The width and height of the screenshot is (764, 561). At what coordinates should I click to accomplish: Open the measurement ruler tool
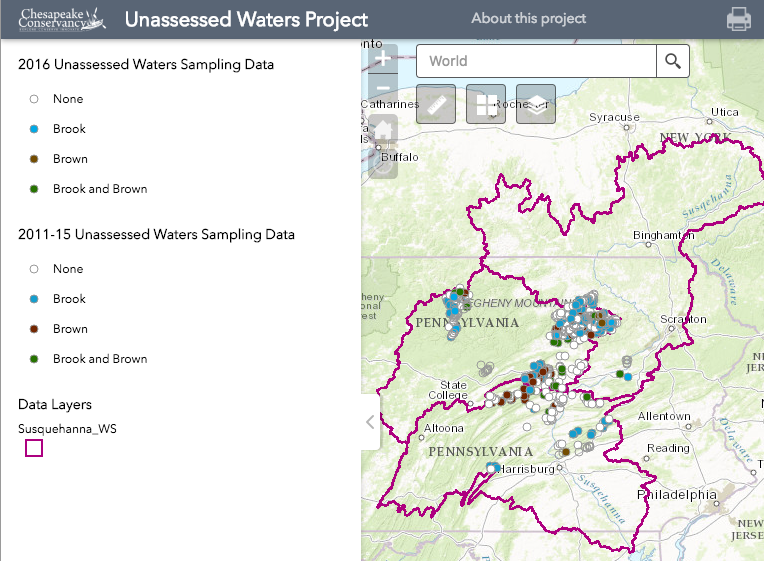(436, 104)
